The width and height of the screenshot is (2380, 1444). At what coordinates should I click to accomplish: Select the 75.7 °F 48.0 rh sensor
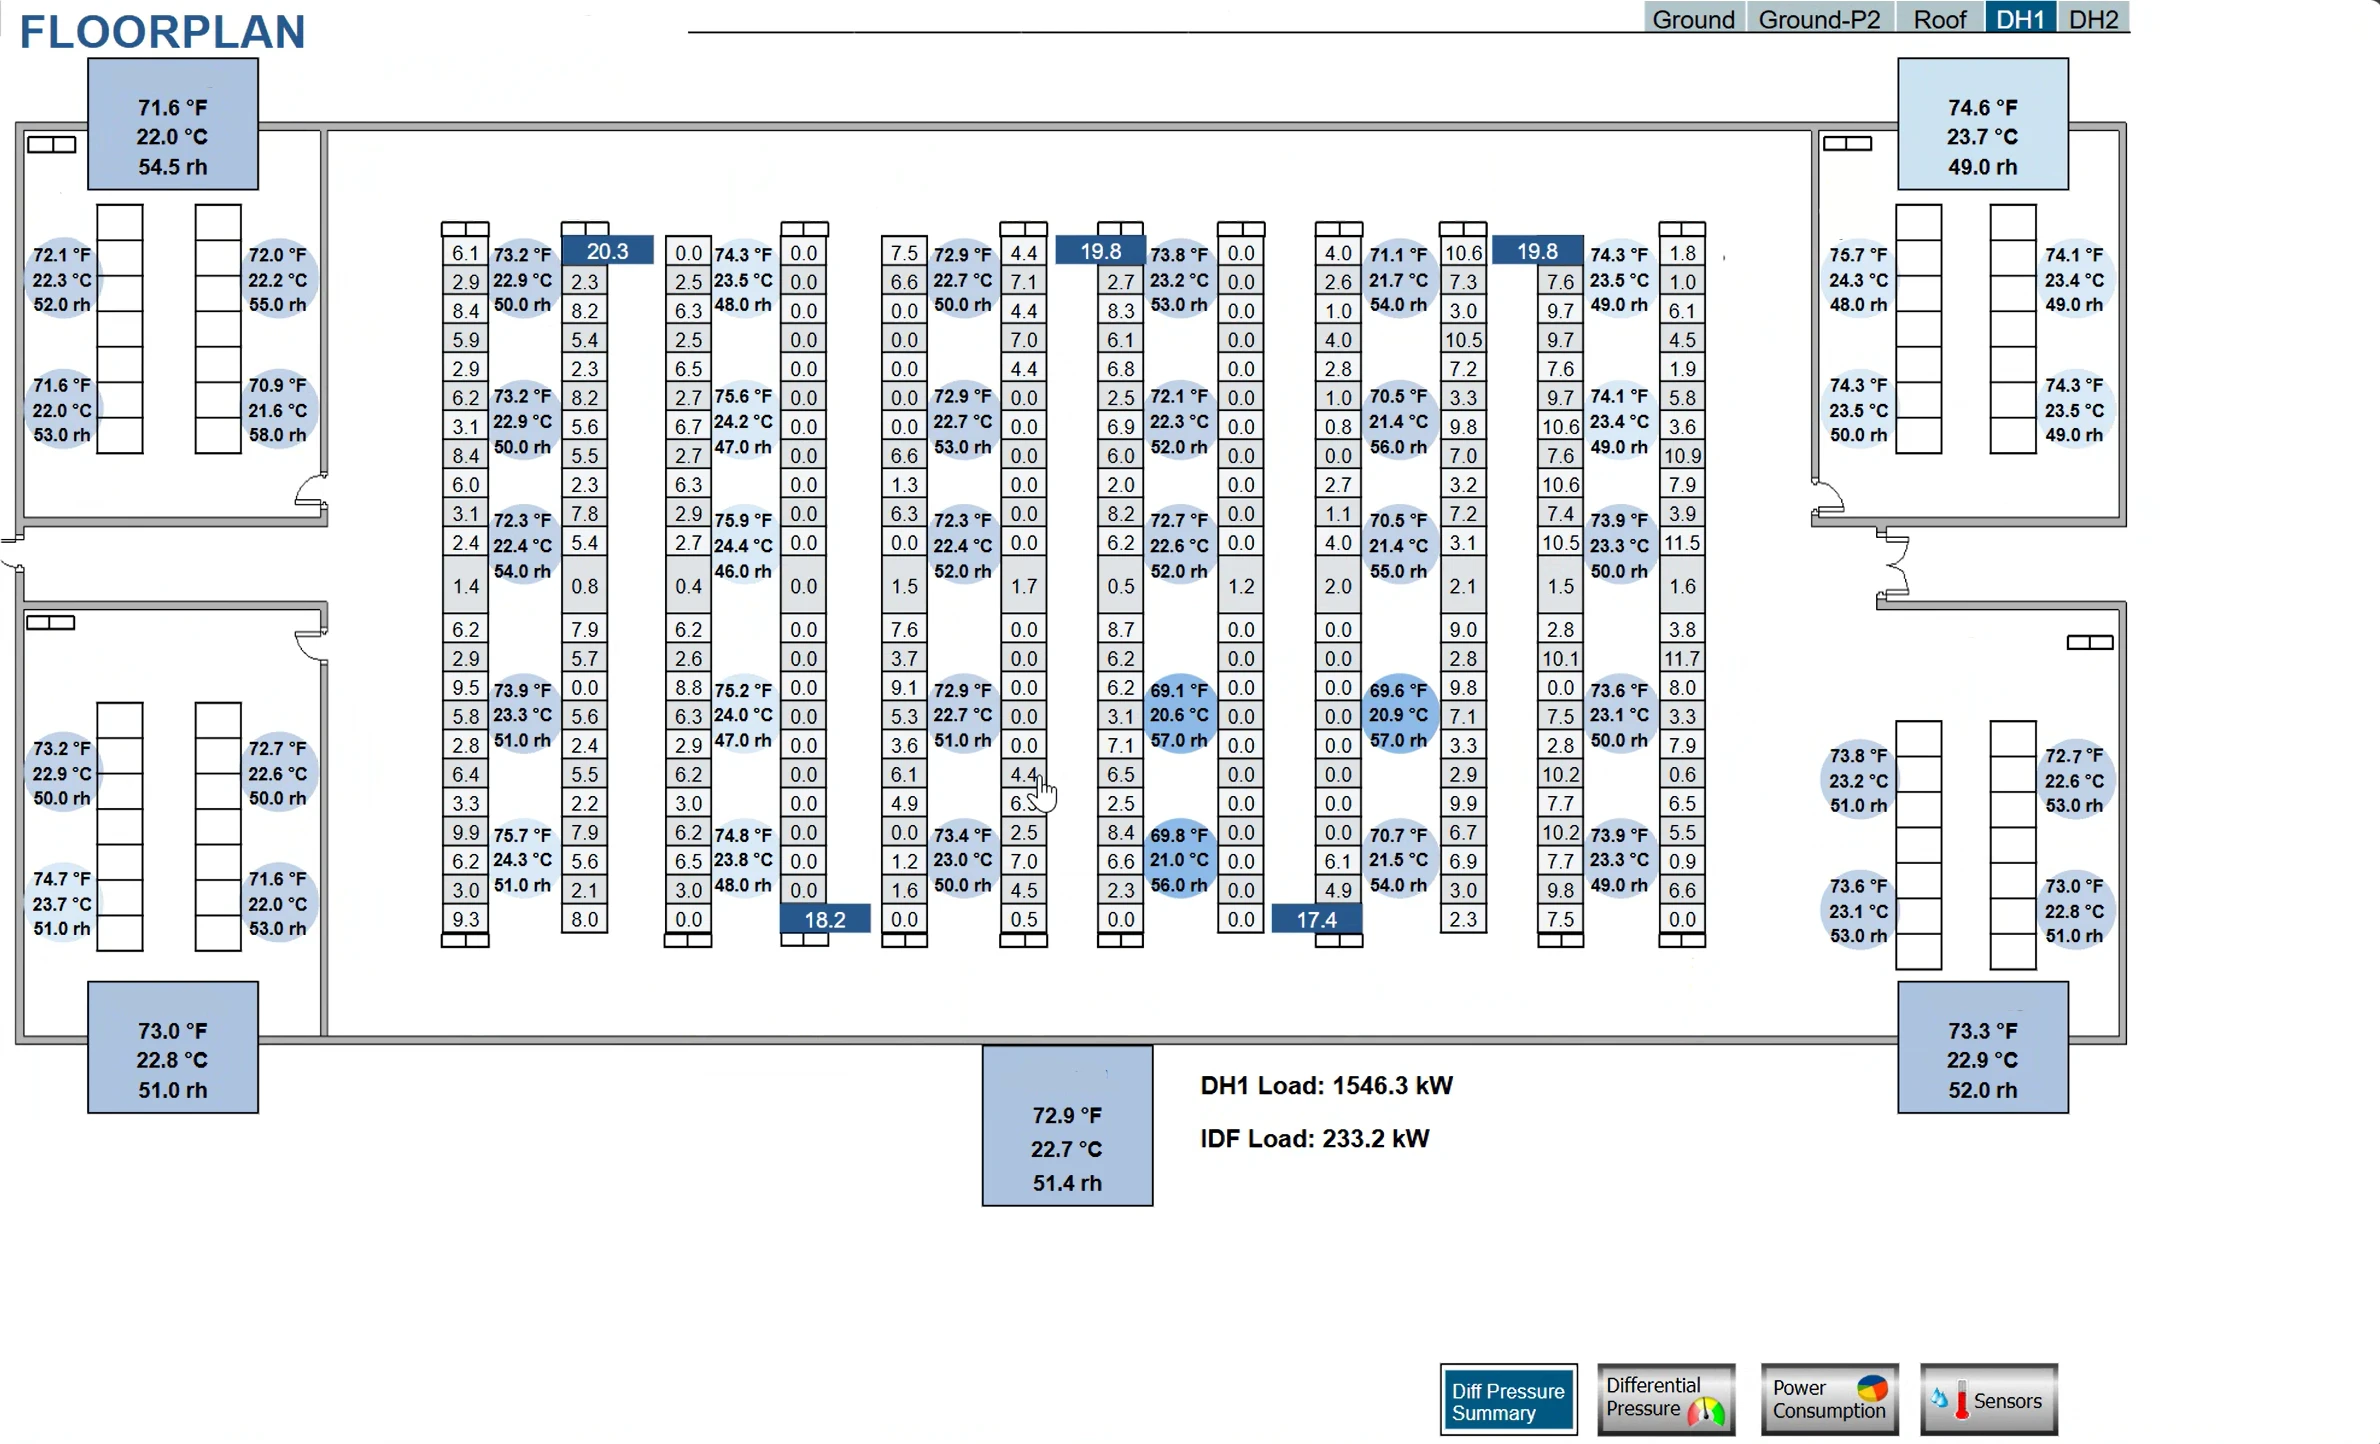pyautogui.click(x=1858, y=279)
